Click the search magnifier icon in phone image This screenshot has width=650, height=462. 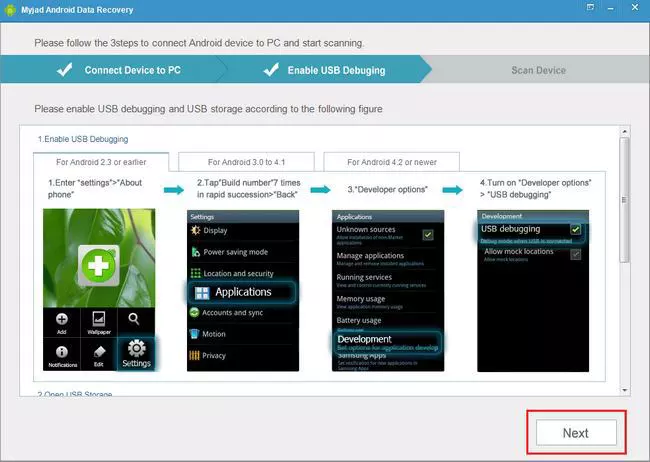tap(133, 319)
